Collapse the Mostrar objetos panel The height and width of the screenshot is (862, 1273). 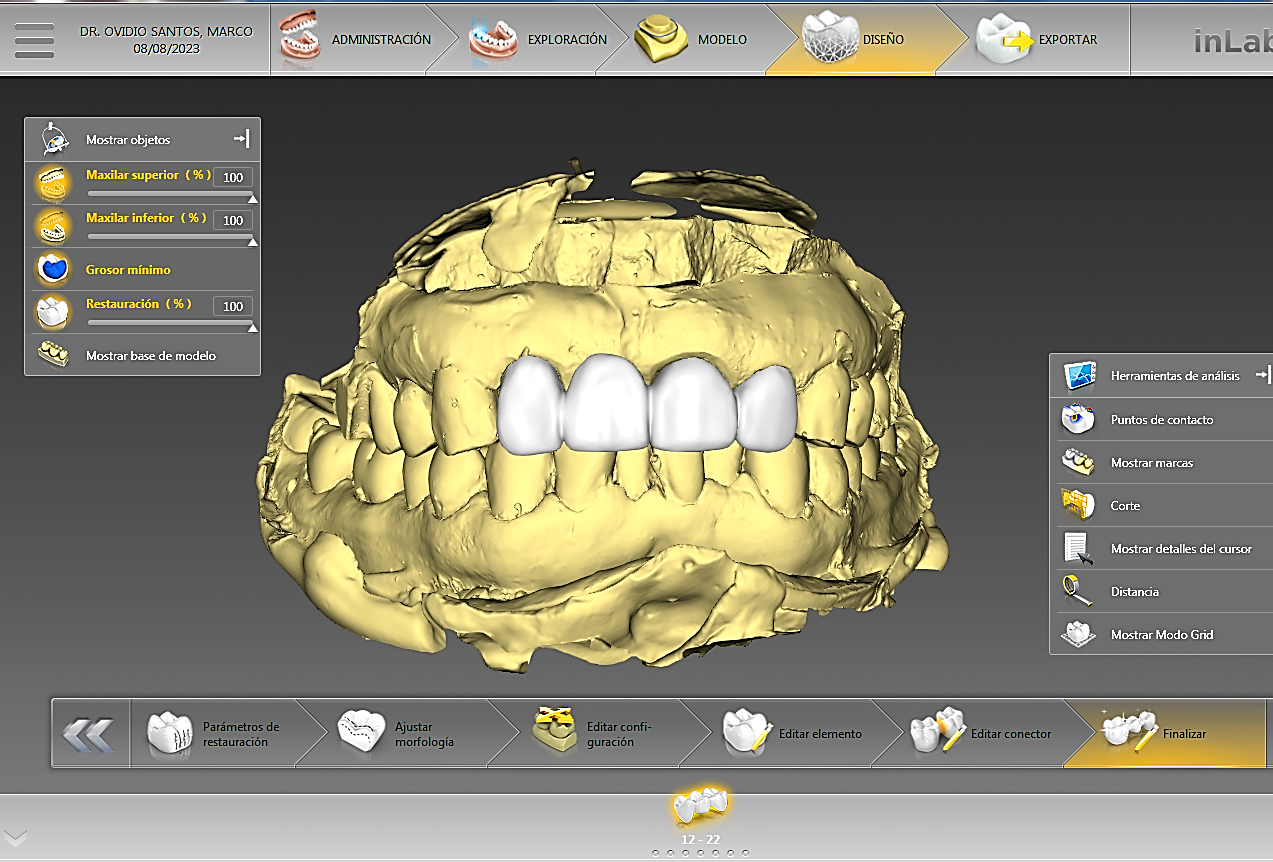coord(241,139)
